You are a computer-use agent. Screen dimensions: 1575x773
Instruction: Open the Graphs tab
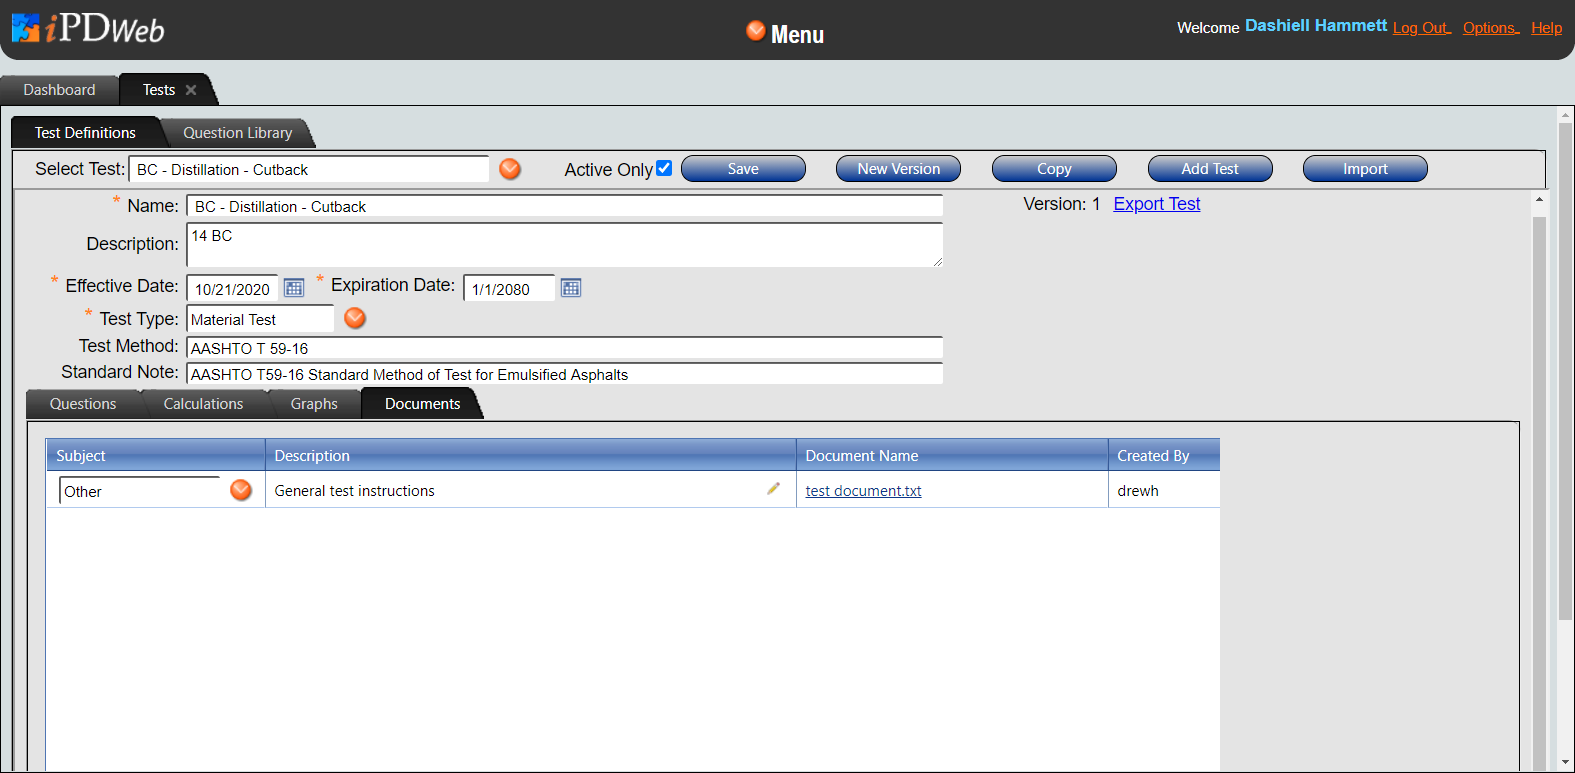point(314,404)
